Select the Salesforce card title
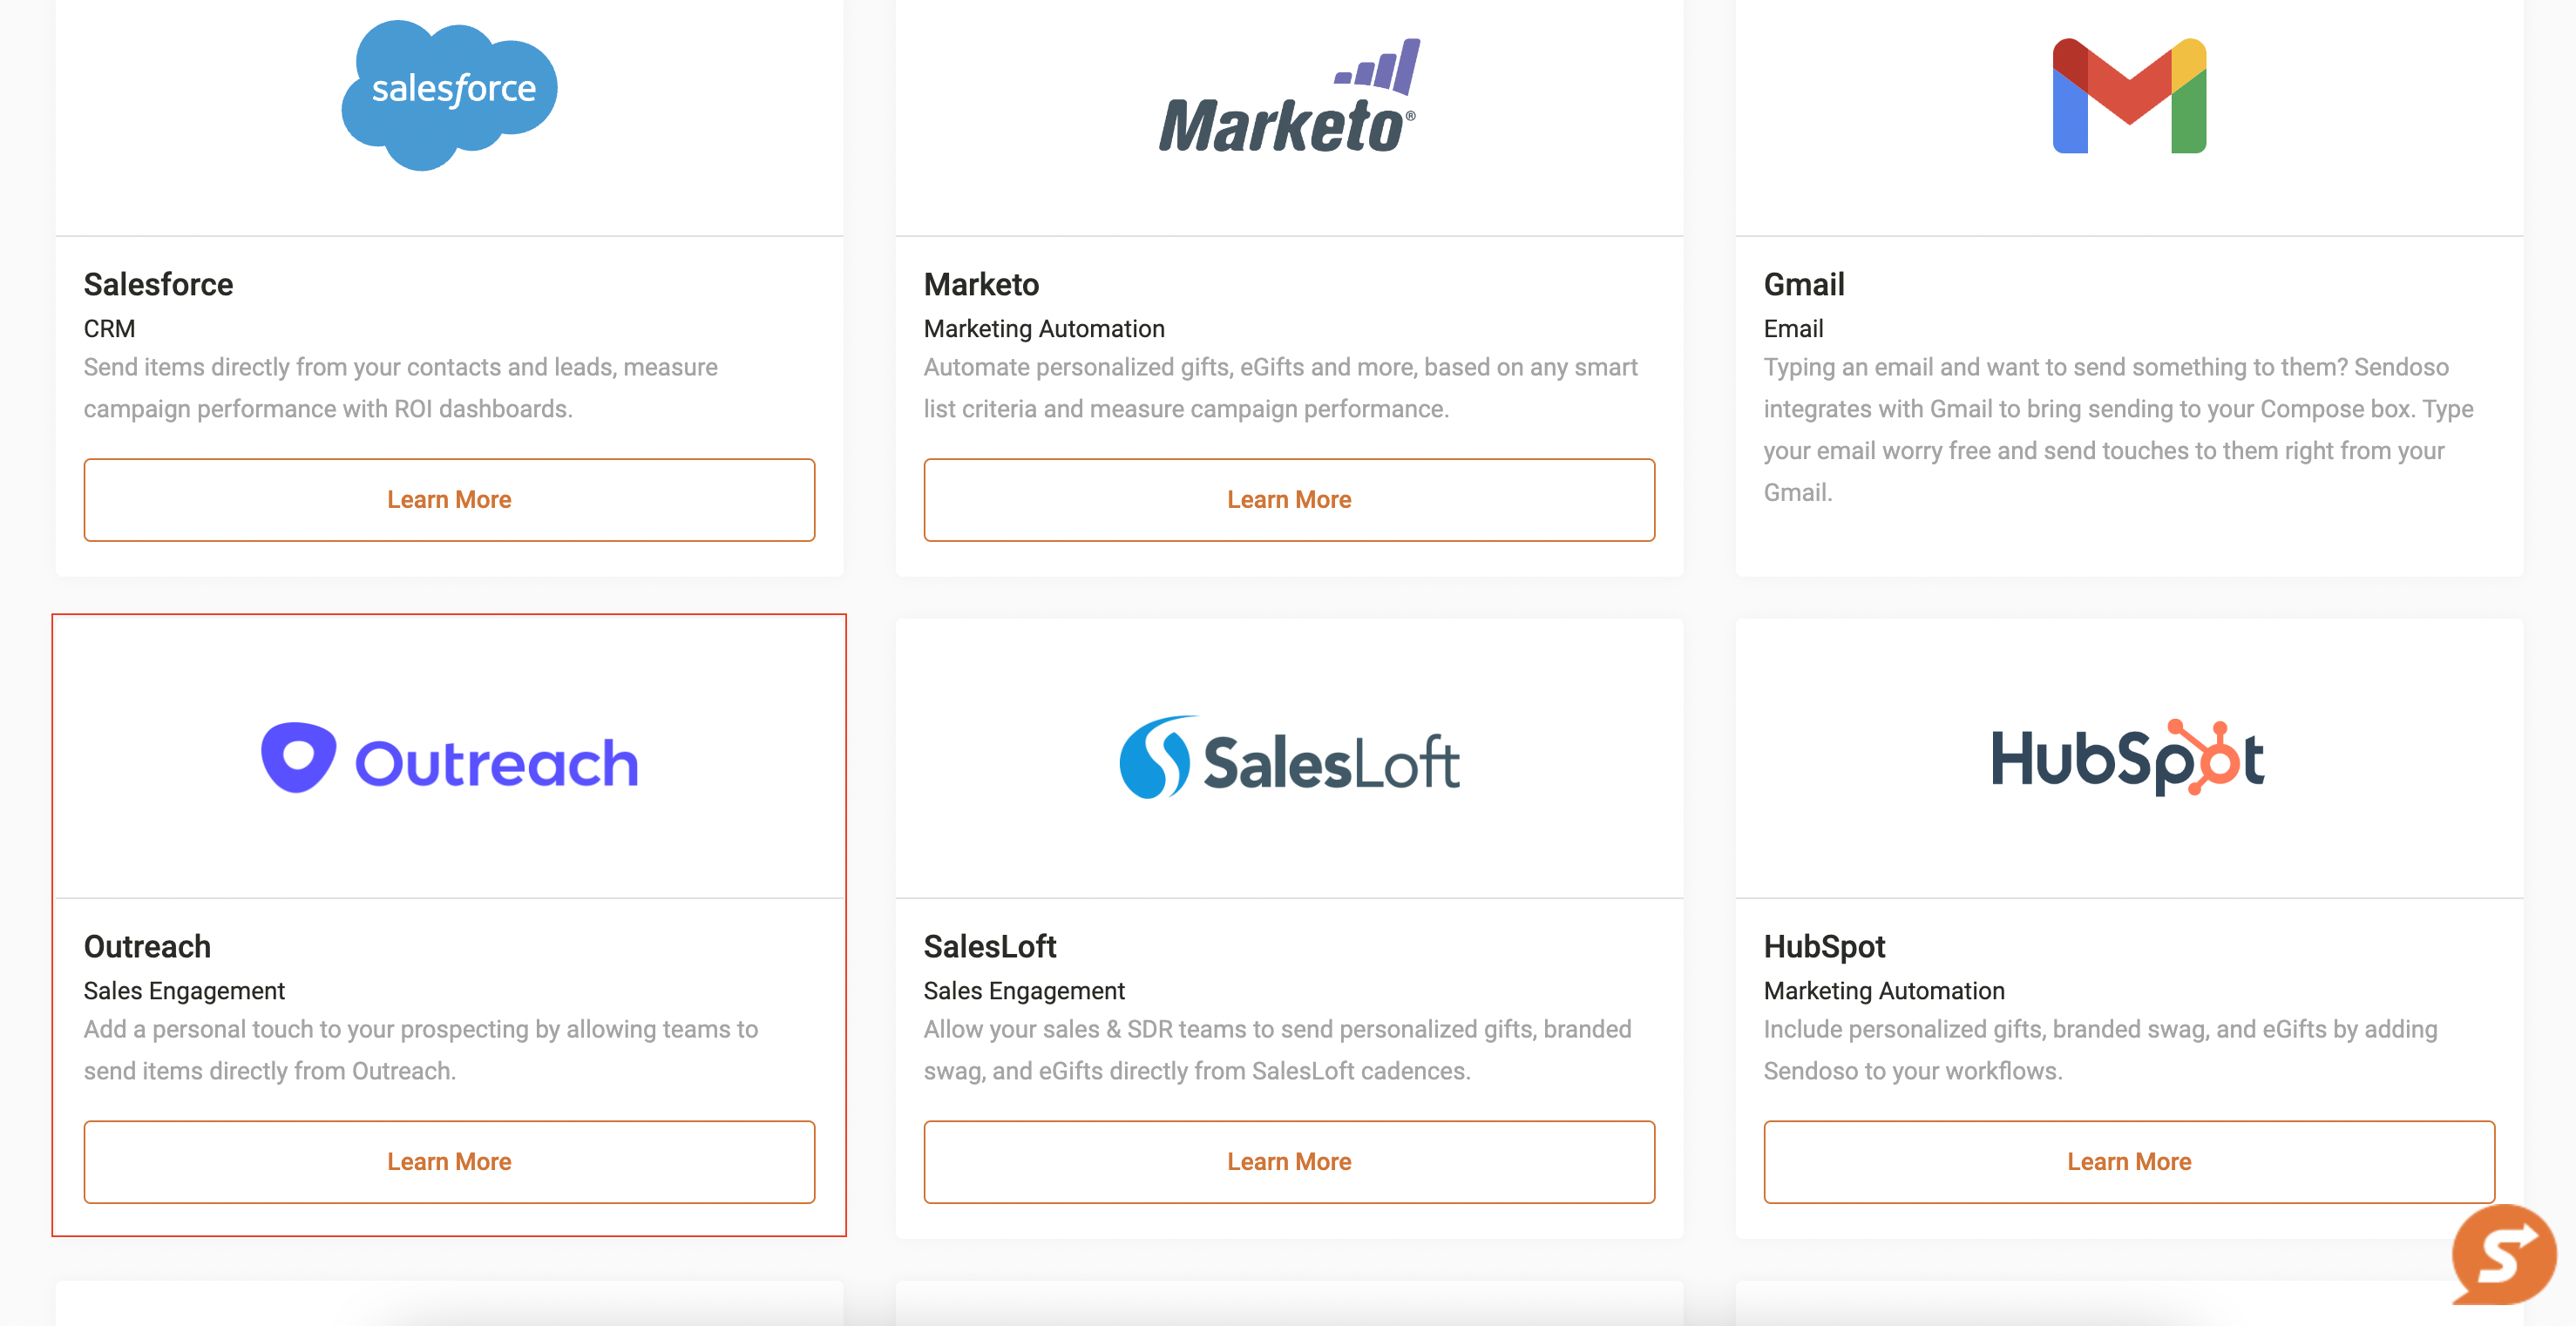Image resolution: width=2576 pixels, height=1326 pixels. pyautogui.click(x=158, y=285)
